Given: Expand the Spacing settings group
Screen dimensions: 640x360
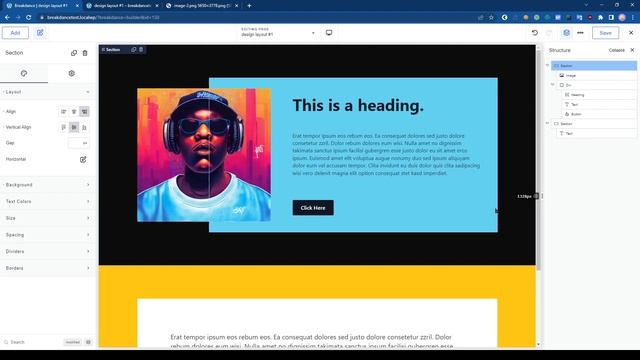Looking at the screenshot, I should (48, 235).
